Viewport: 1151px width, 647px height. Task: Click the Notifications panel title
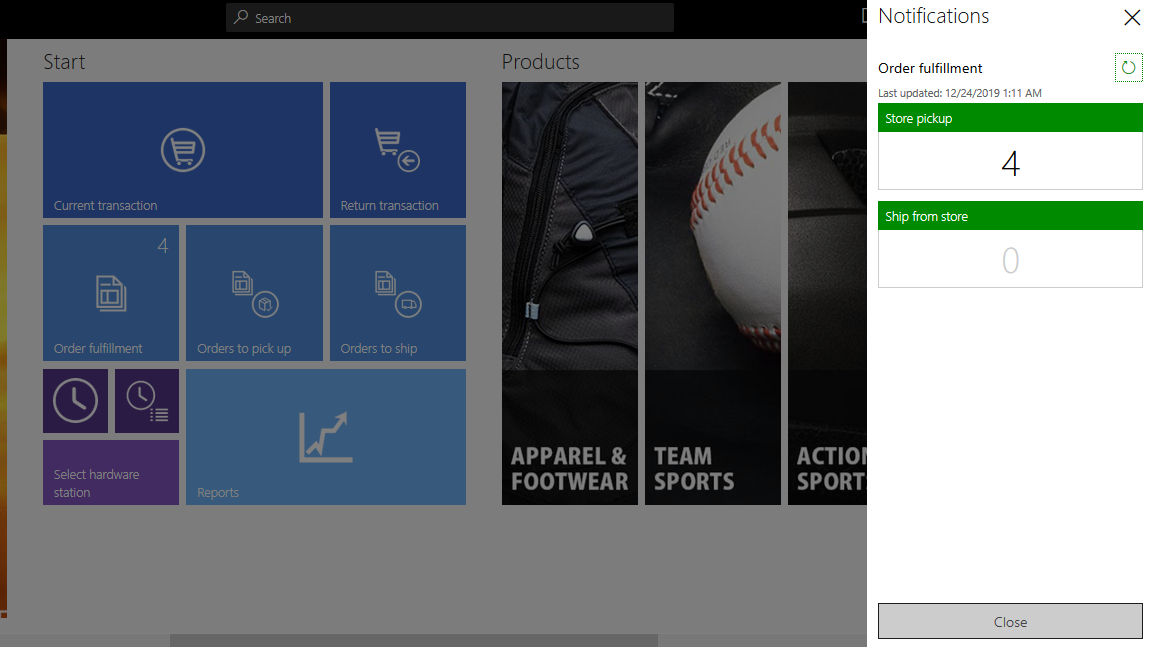[x=934, y=16]
